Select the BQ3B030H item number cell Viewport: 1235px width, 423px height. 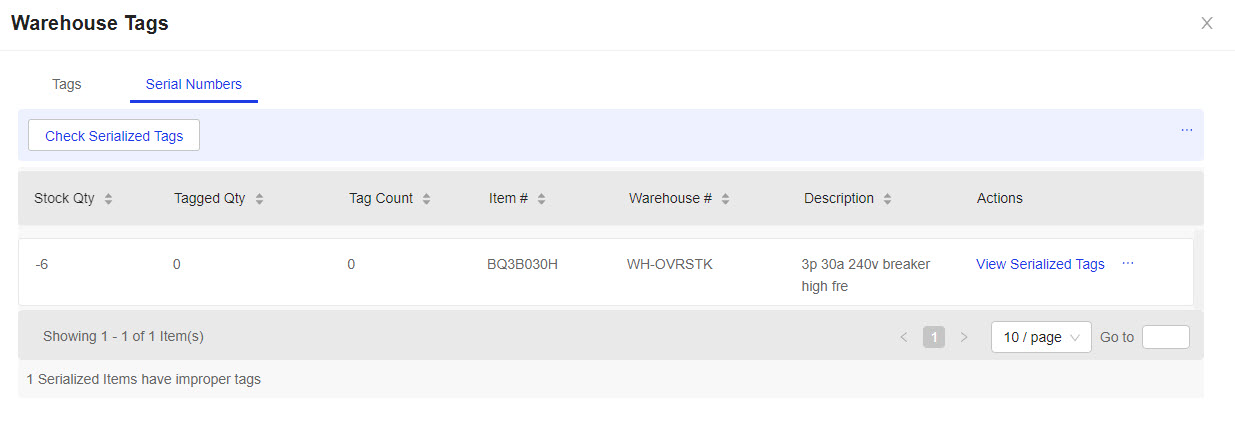[x=522, y=264]
